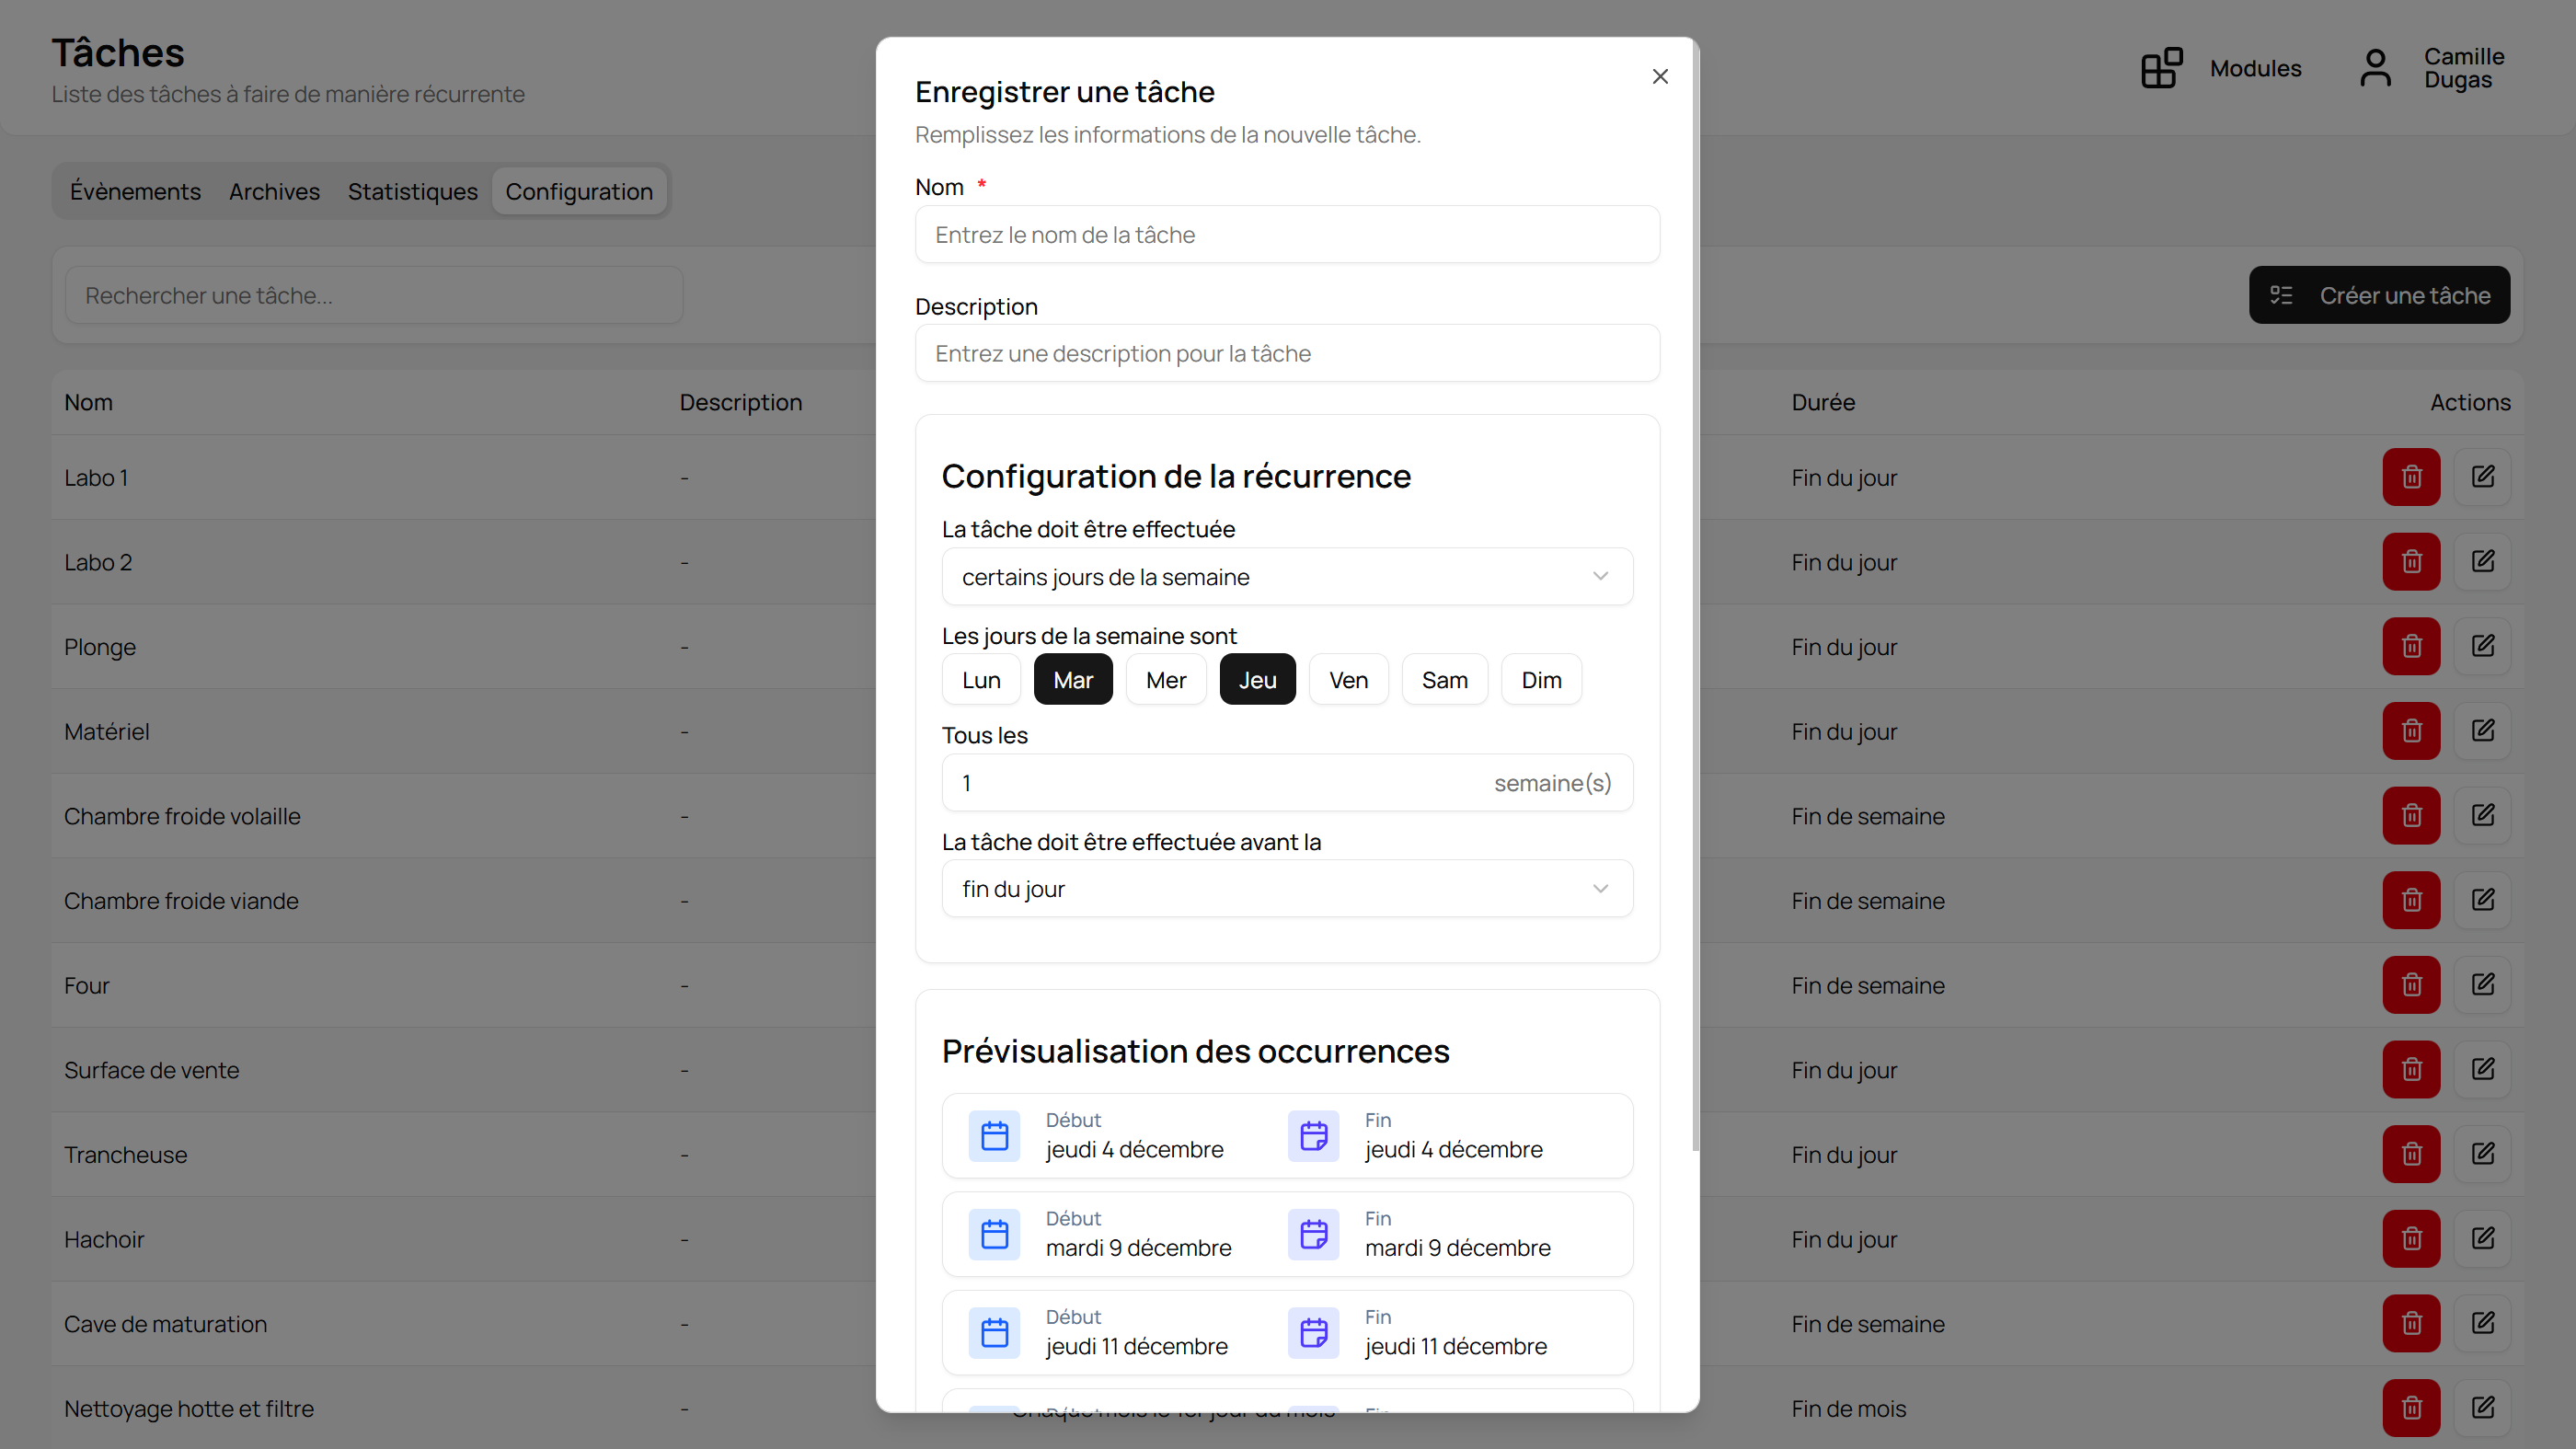Enable the Ven weekday button
The image size is (2576, 1449).
tap(1348, 680)
